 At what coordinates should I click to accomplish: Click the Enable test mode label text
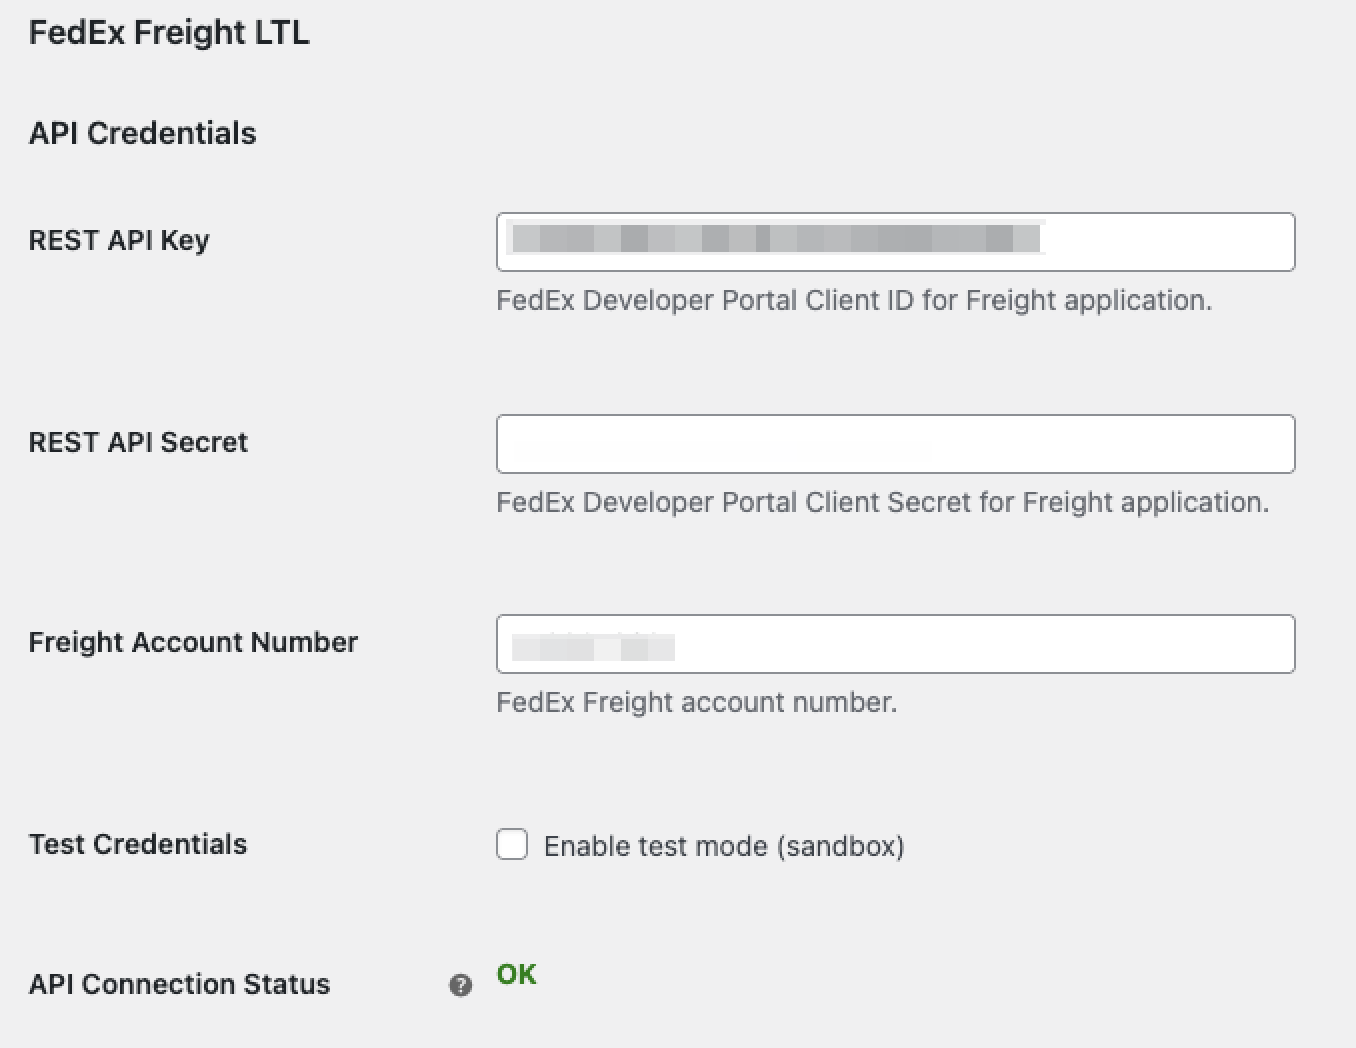(724, 845)
